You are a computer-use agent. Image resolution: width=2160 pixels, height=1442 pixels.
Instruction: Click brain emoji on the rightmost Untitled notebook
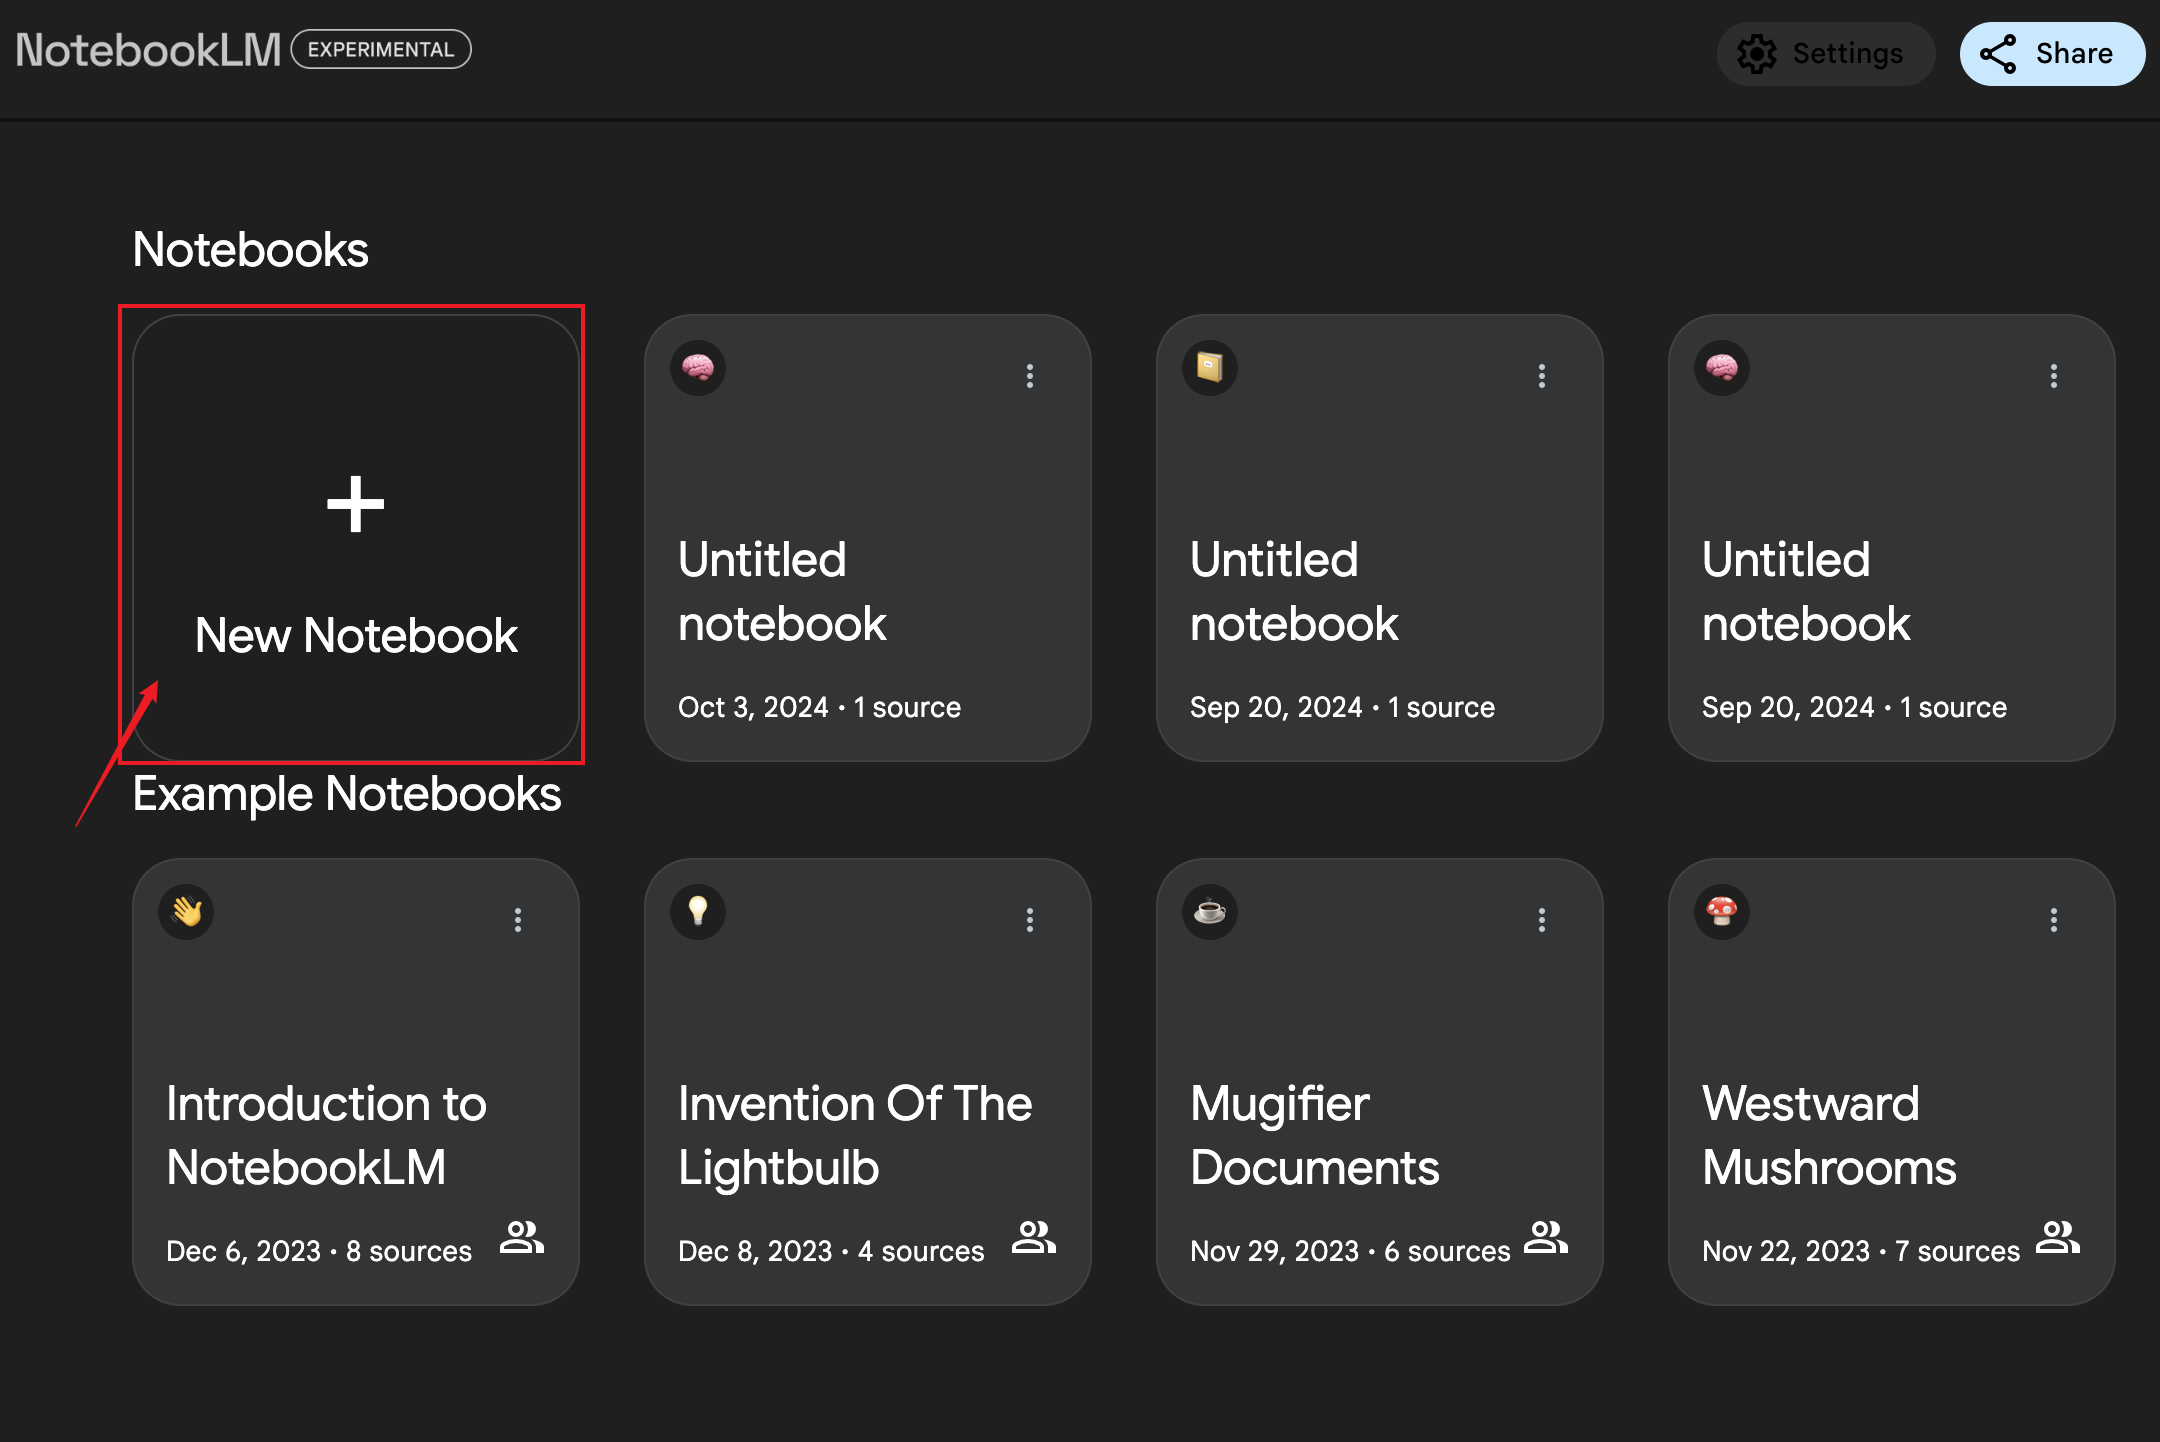(1722, 368)
